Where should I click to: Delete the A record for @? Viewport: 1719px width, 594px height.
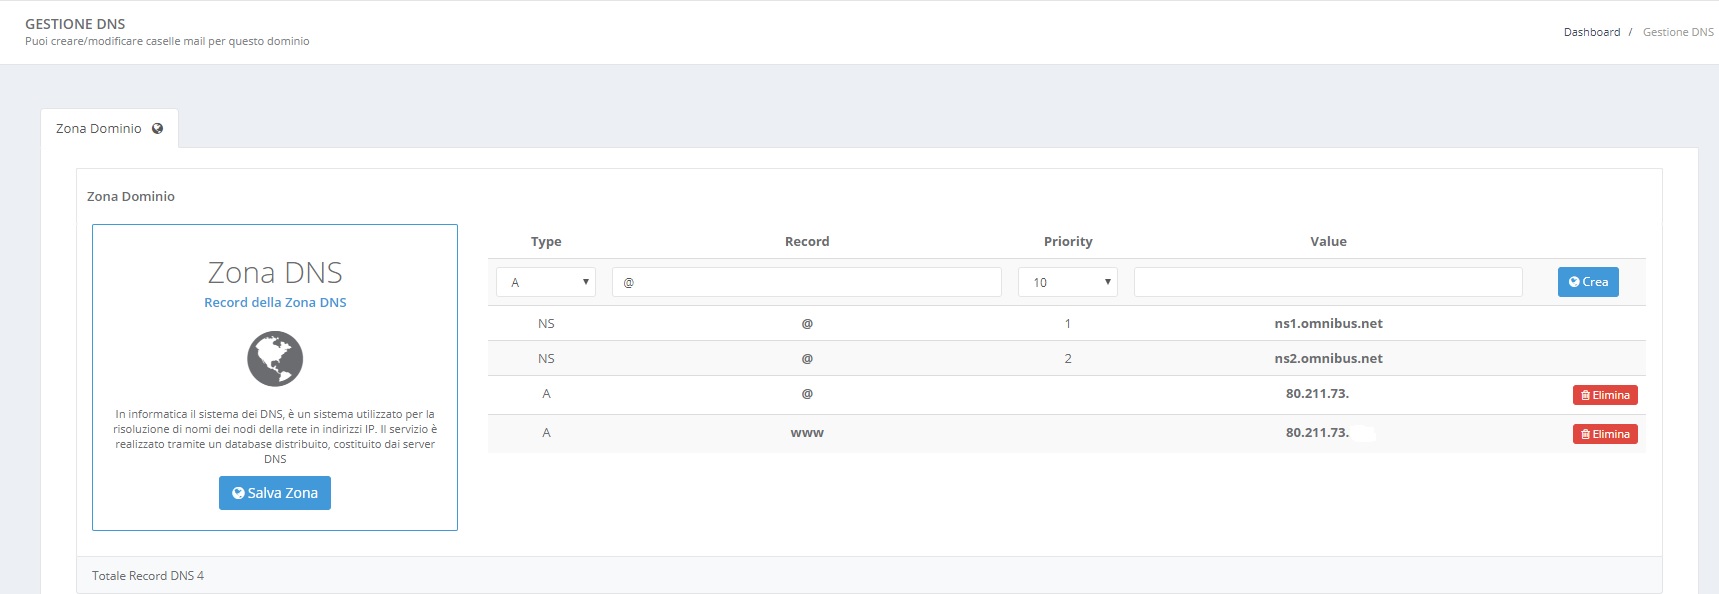pyautogui.click(x=1605, y=395)
